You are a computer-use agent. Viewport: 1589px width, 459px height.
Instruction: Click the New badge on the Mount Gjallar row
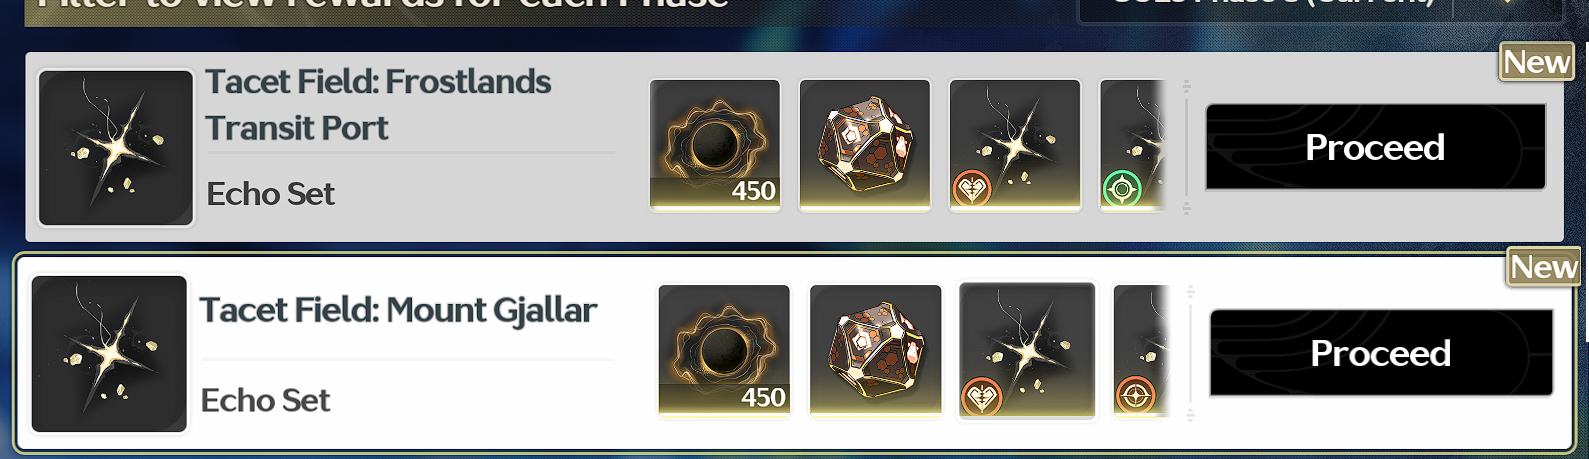click(1544, 267)
